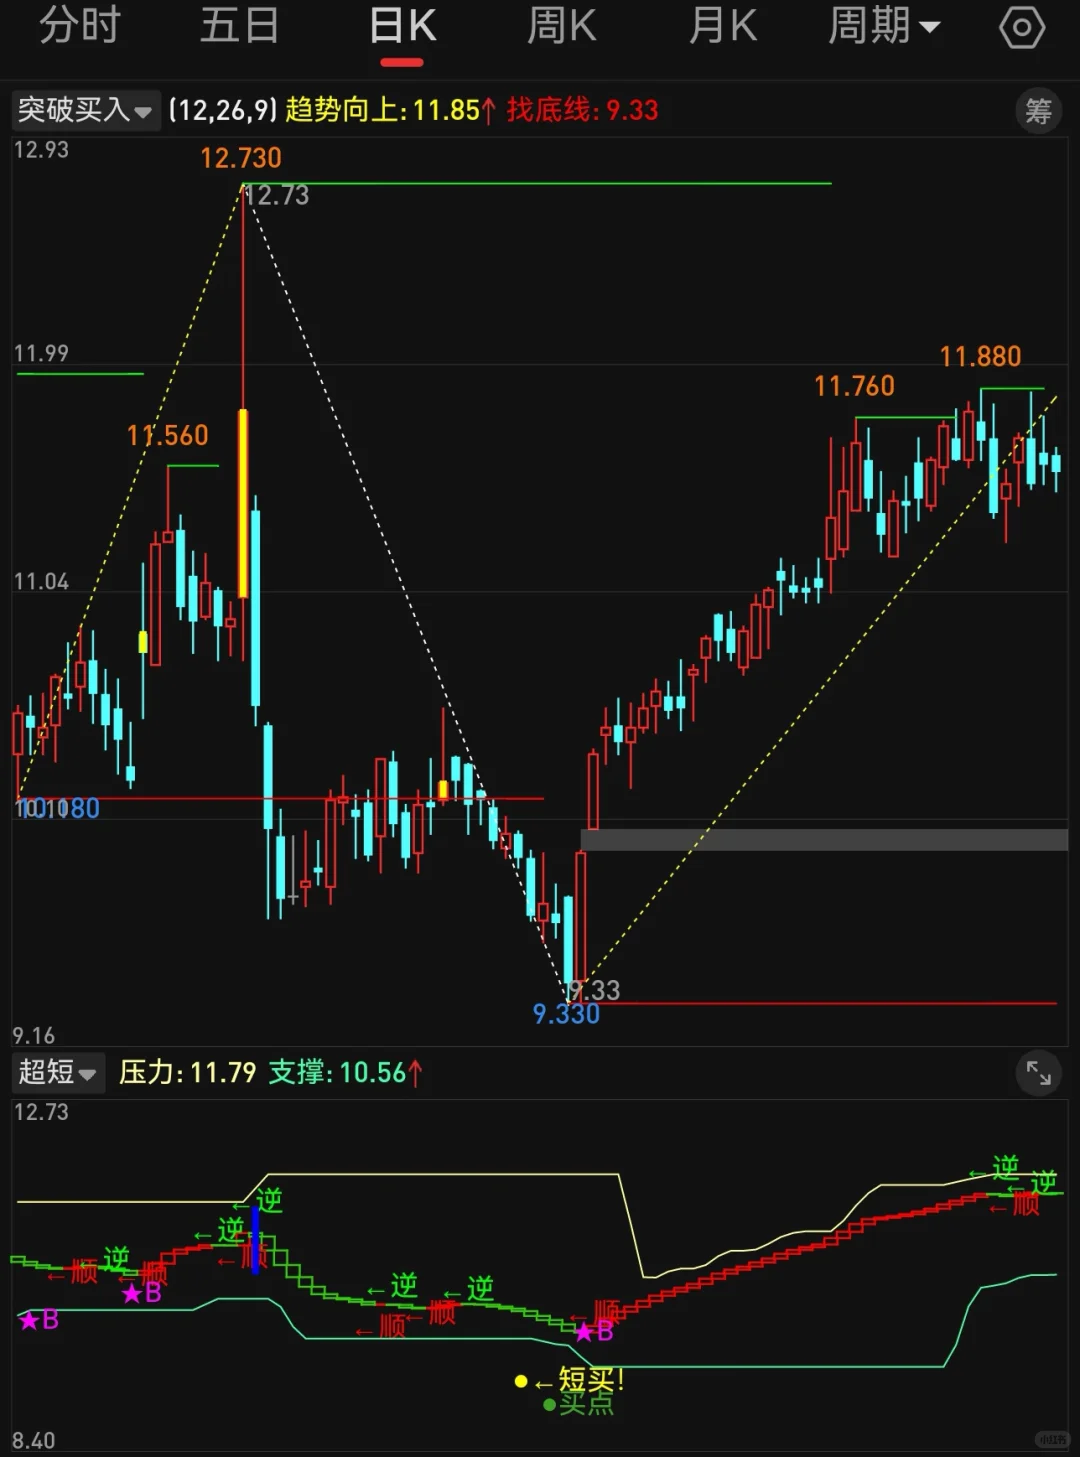Open the 月K tab

723,26
